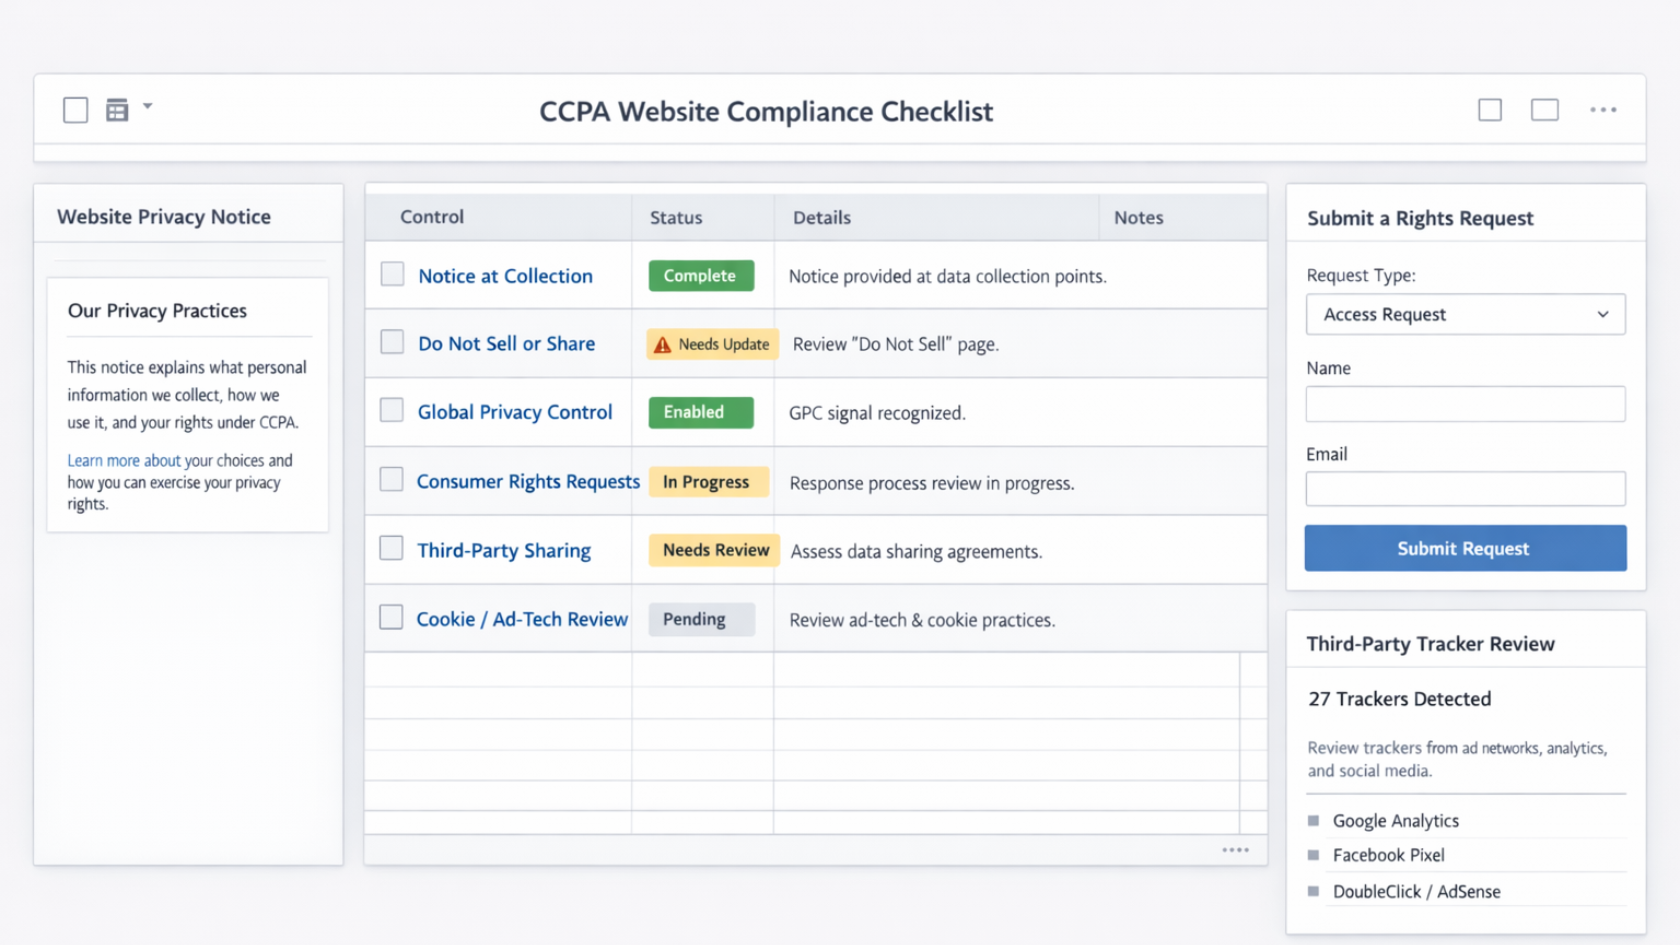Open the Pending status selector for Cookie review
1680x945 pixels.
point(700,619)
